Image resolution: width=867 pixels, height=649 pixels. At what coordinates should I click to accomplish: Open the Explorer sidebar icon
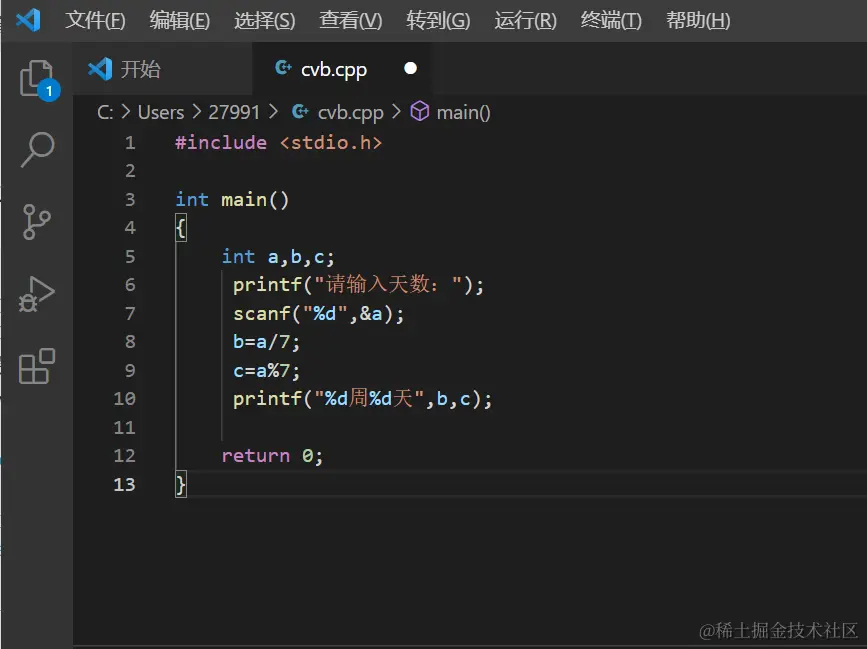pyautogui.click(x=37, y=80)
